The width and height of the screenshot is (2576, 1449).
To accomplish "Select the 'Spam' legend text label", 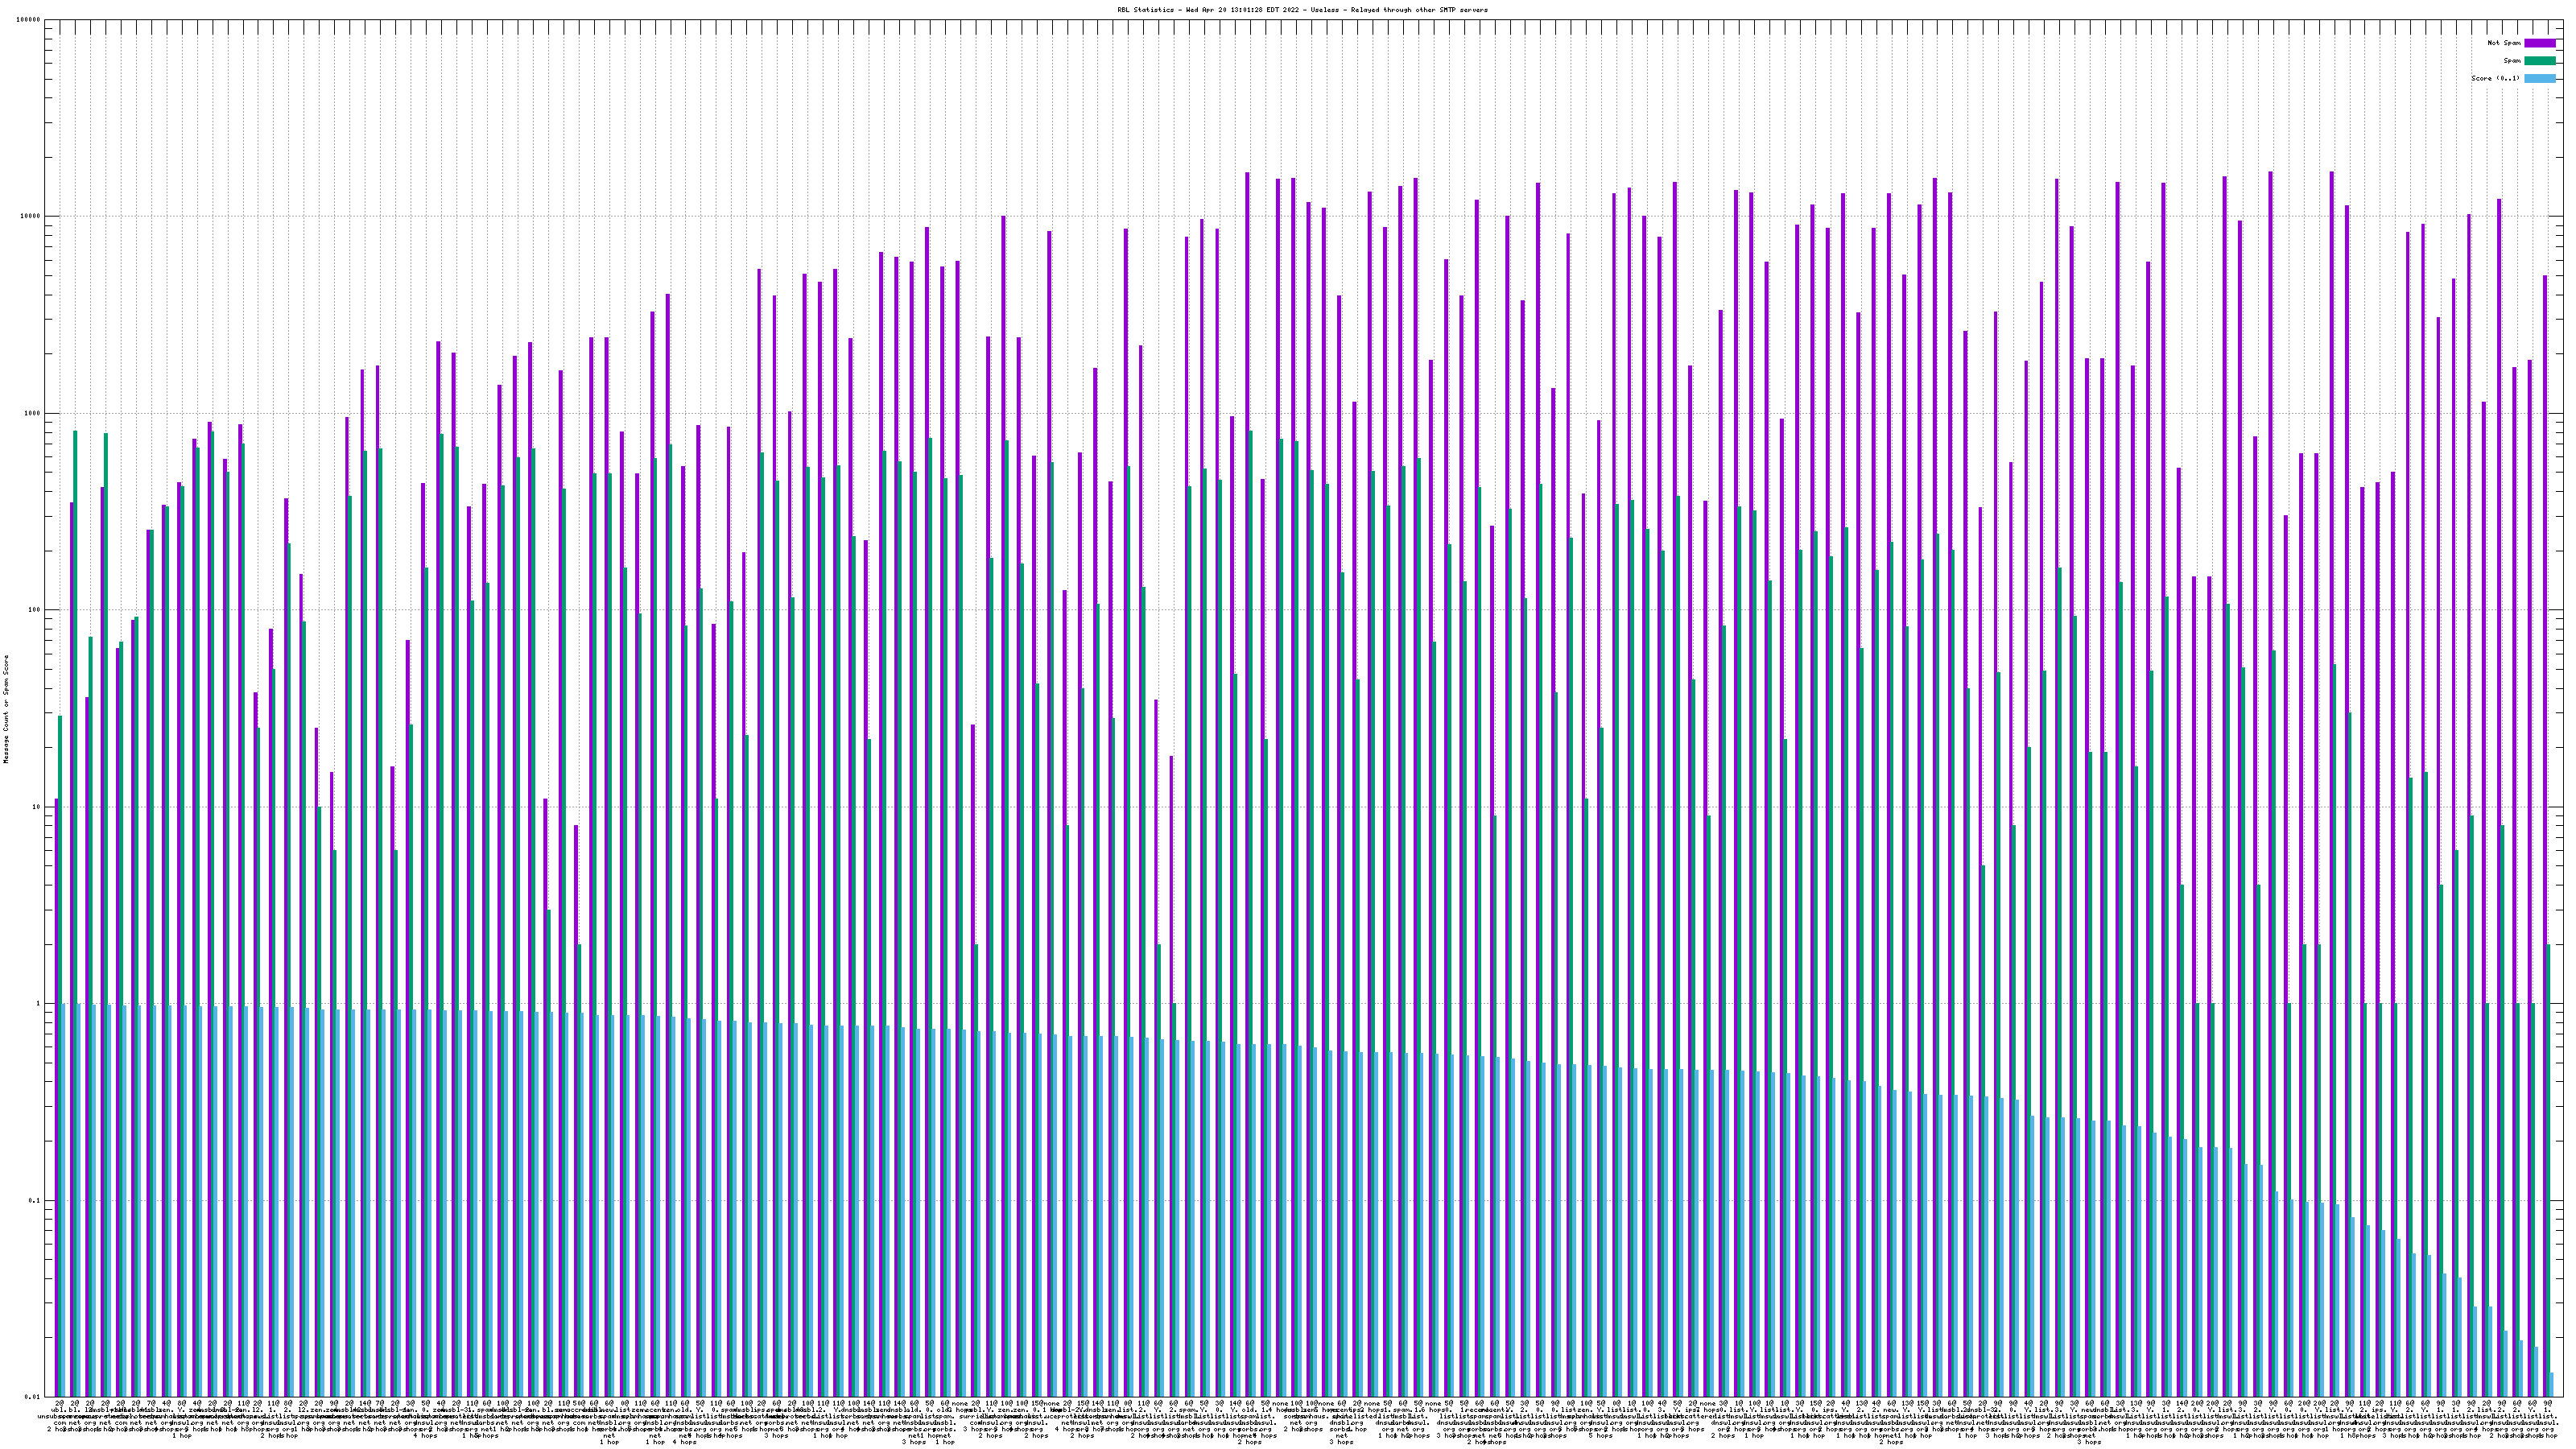I will click(2512, 61).
